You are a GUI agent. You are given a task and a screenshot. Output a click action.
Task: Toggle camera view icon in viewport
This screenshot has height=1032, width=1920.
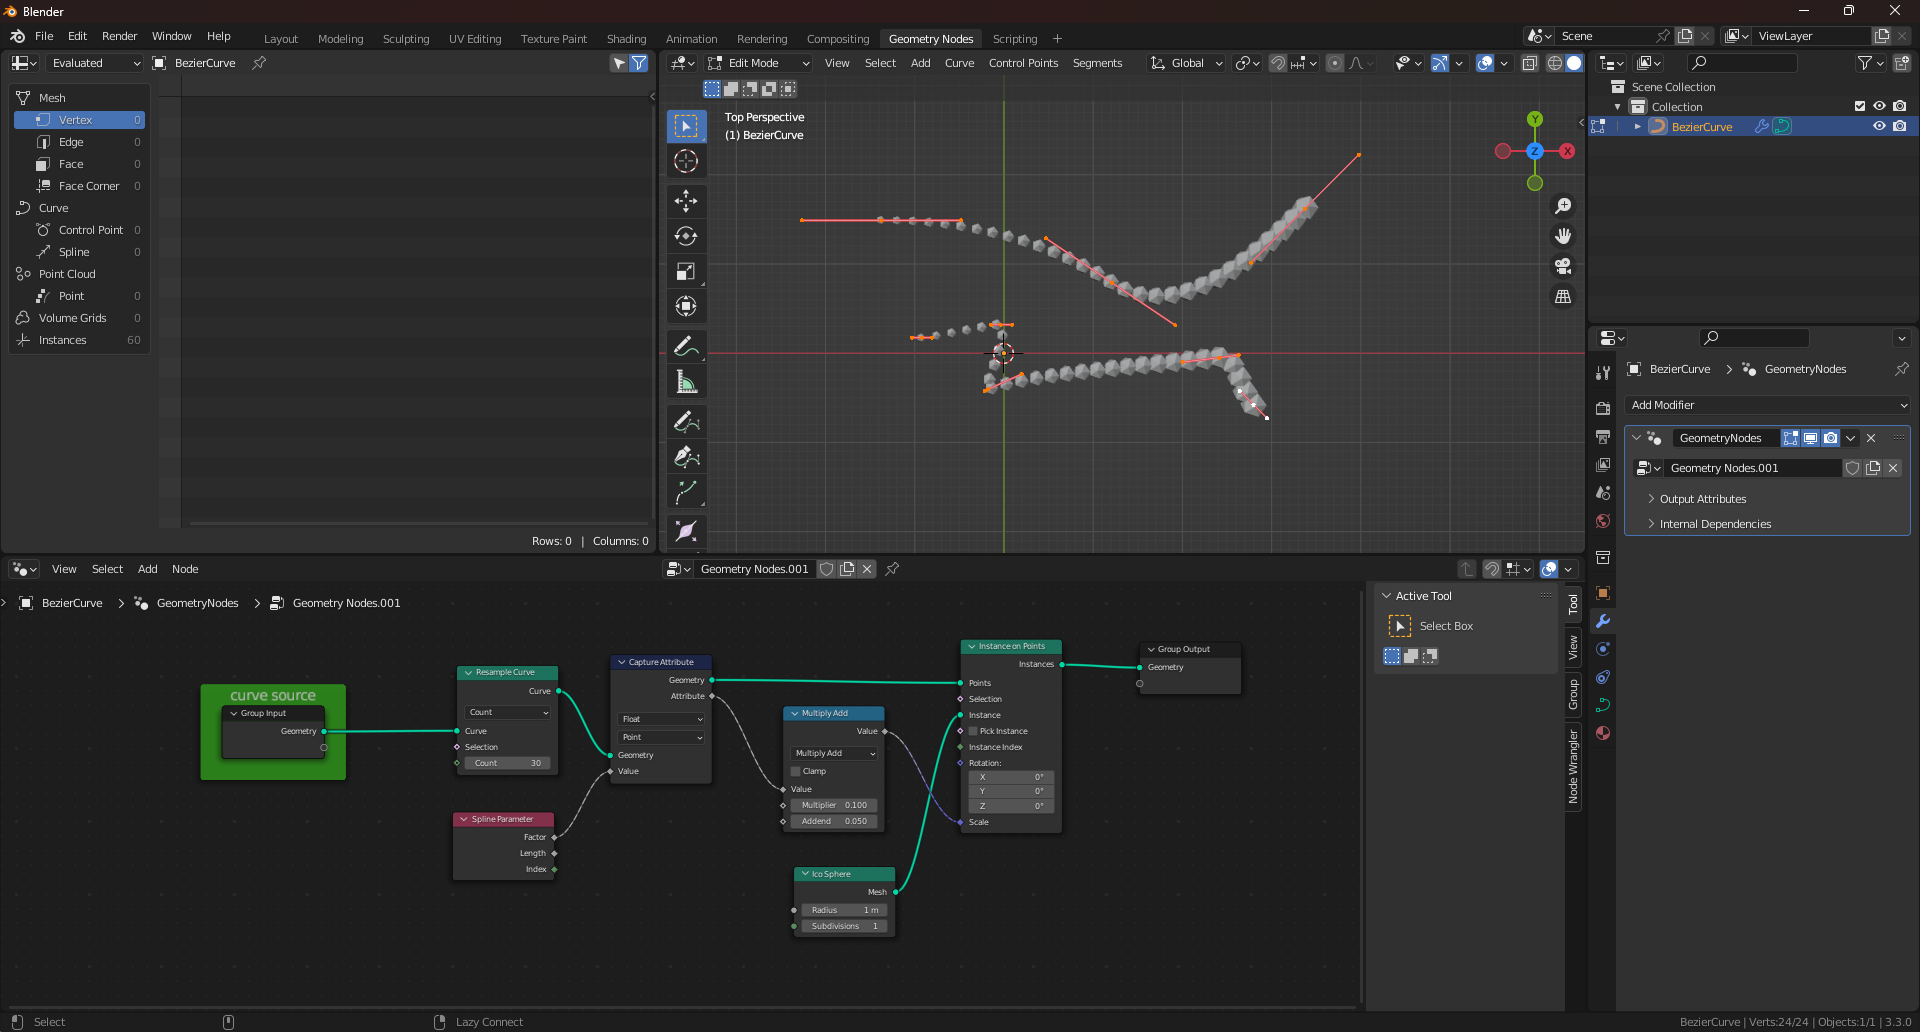point(1563,266)
